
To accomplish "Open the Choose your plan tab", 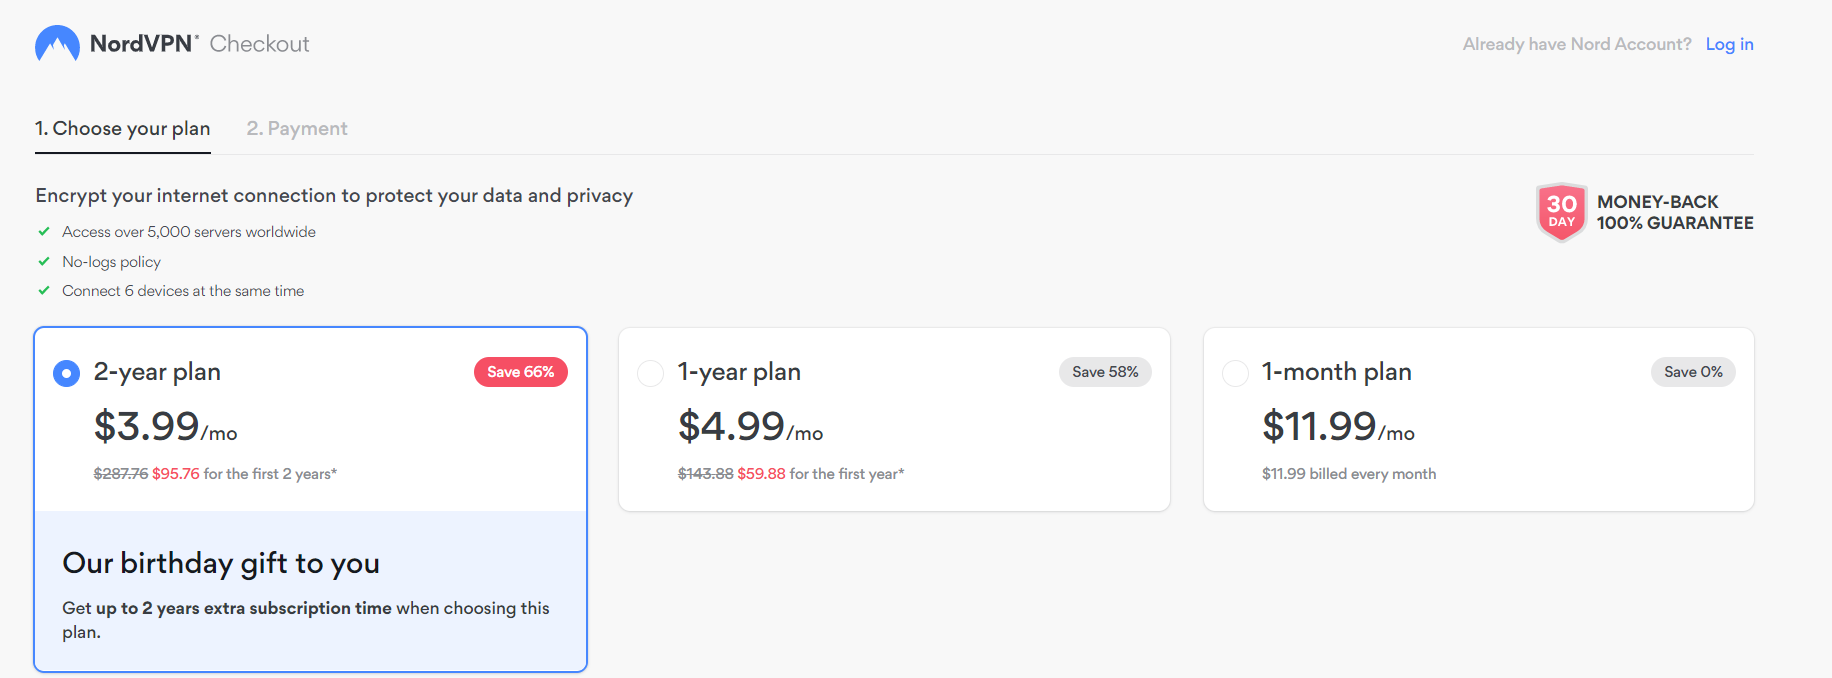I will (x=123, y=129).
